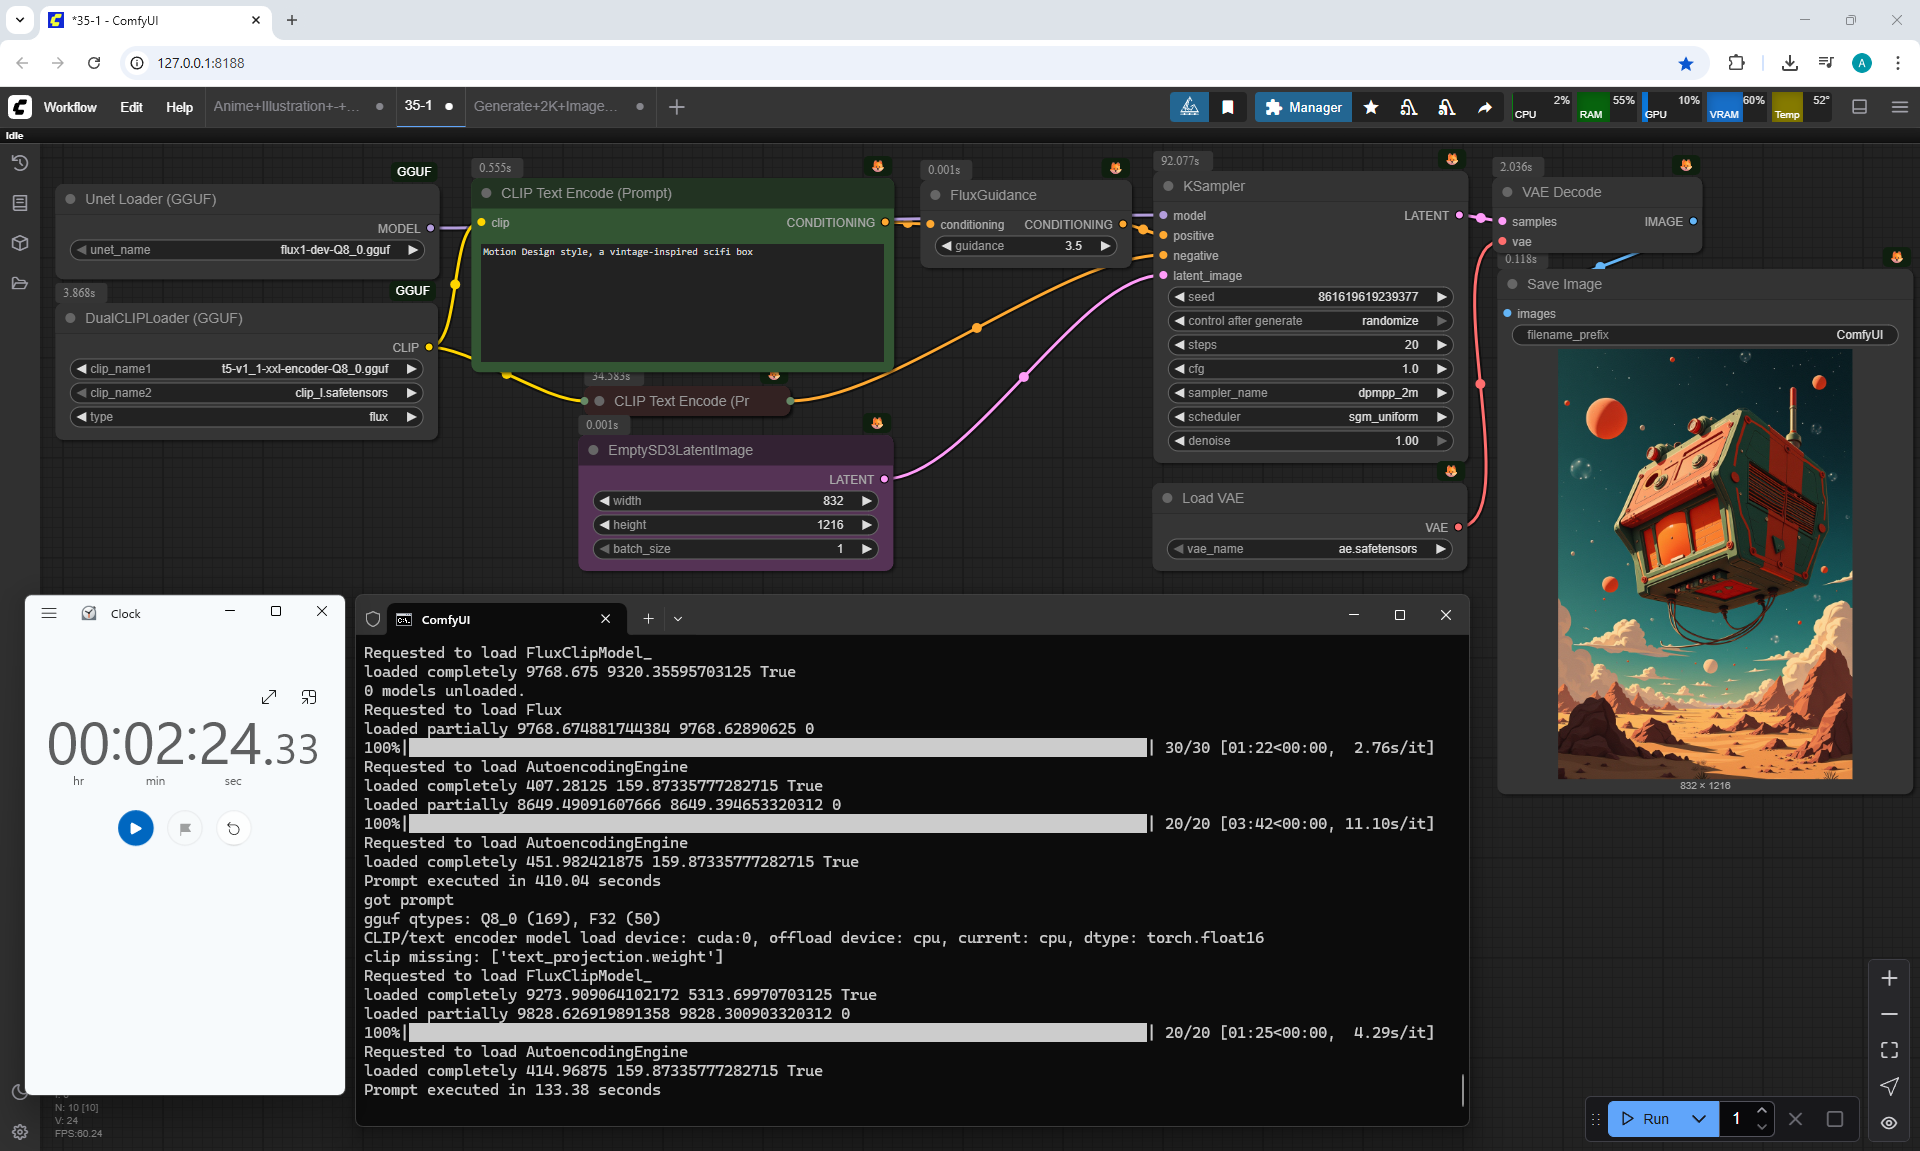Open the queue history sidebar icon
The width and height of the screenshot is (1920, 1151).
(x=19, y=163)
